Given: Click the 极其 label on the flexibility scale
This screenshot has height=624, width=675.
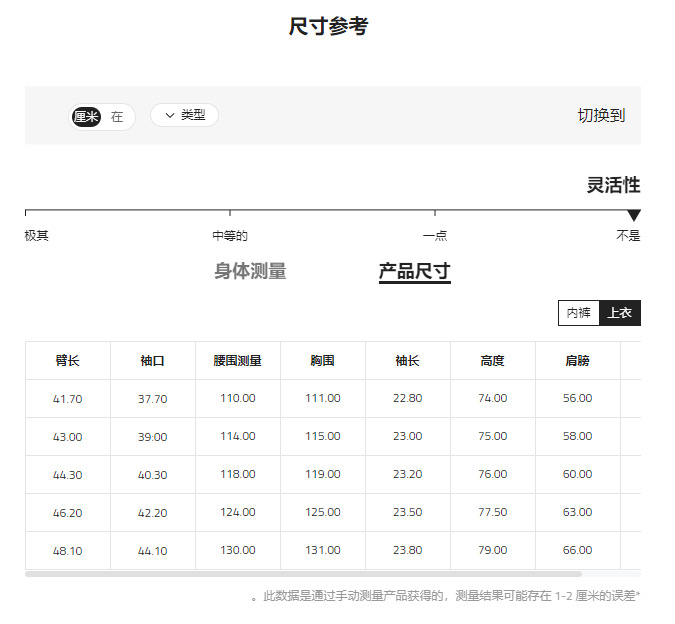Looking at the screenshot, I should 37,236.
